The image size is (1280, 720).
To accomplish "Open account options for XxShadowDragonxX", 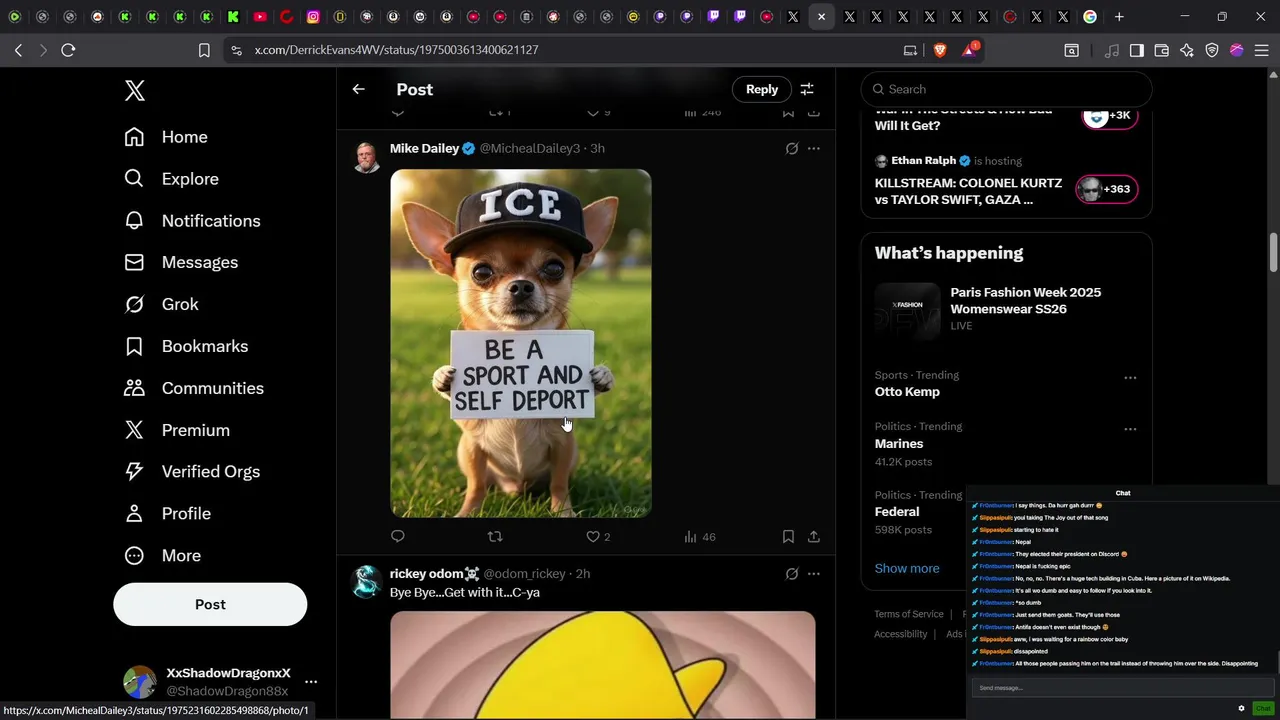I will coord(311,682).
